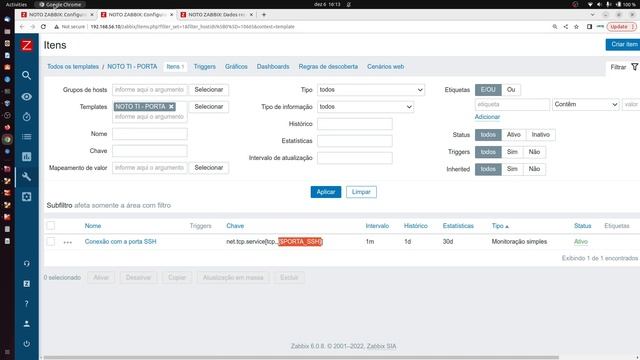
Task: Sort the table by the Nome column
Action: 93,226
